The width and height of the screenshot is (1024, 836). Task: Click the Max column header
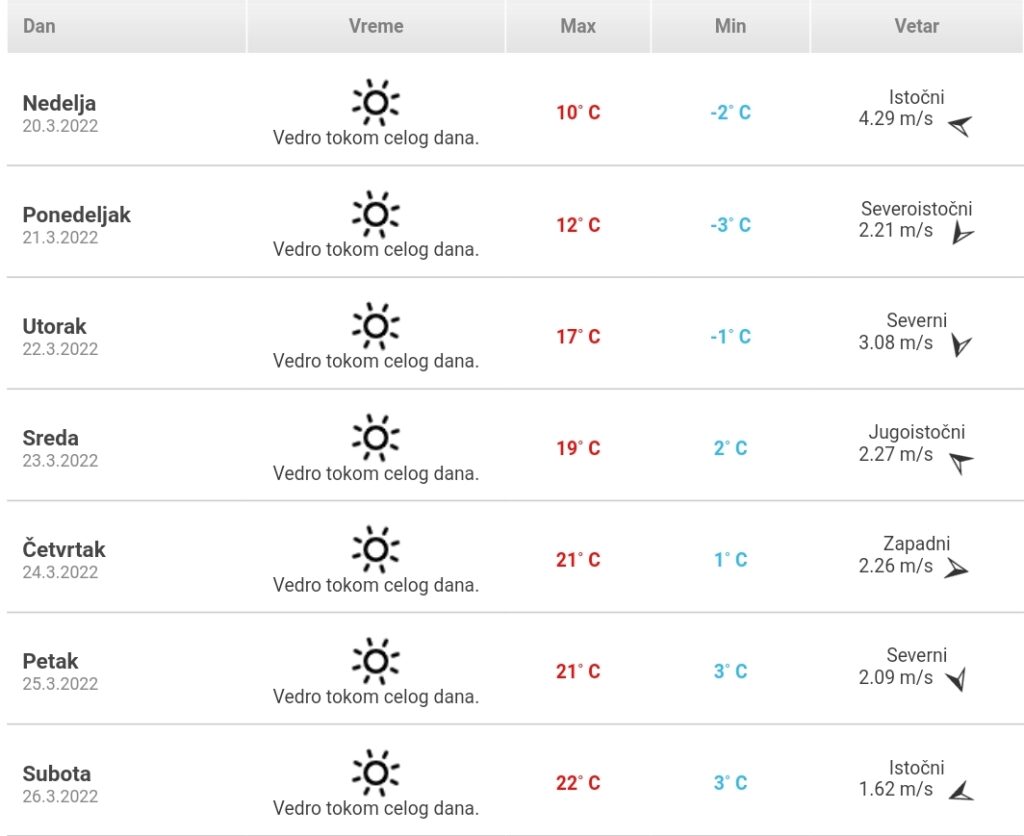click(x=578, y=26)
